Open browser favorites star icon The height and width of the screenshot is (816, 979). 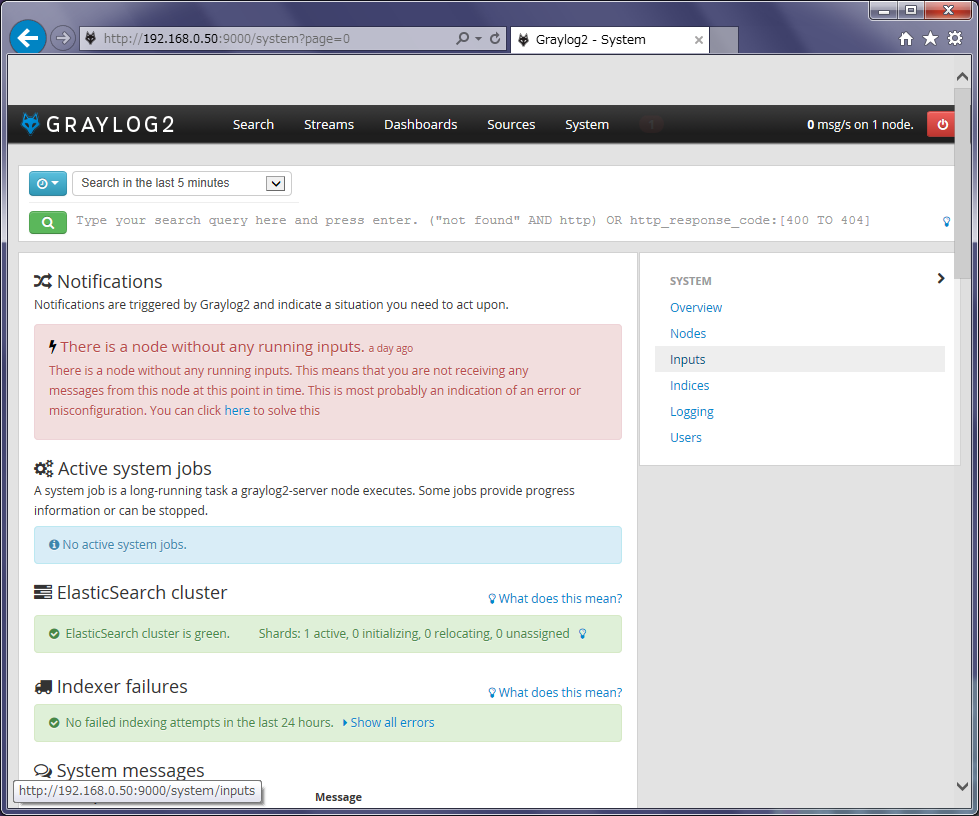click(930, 39)
